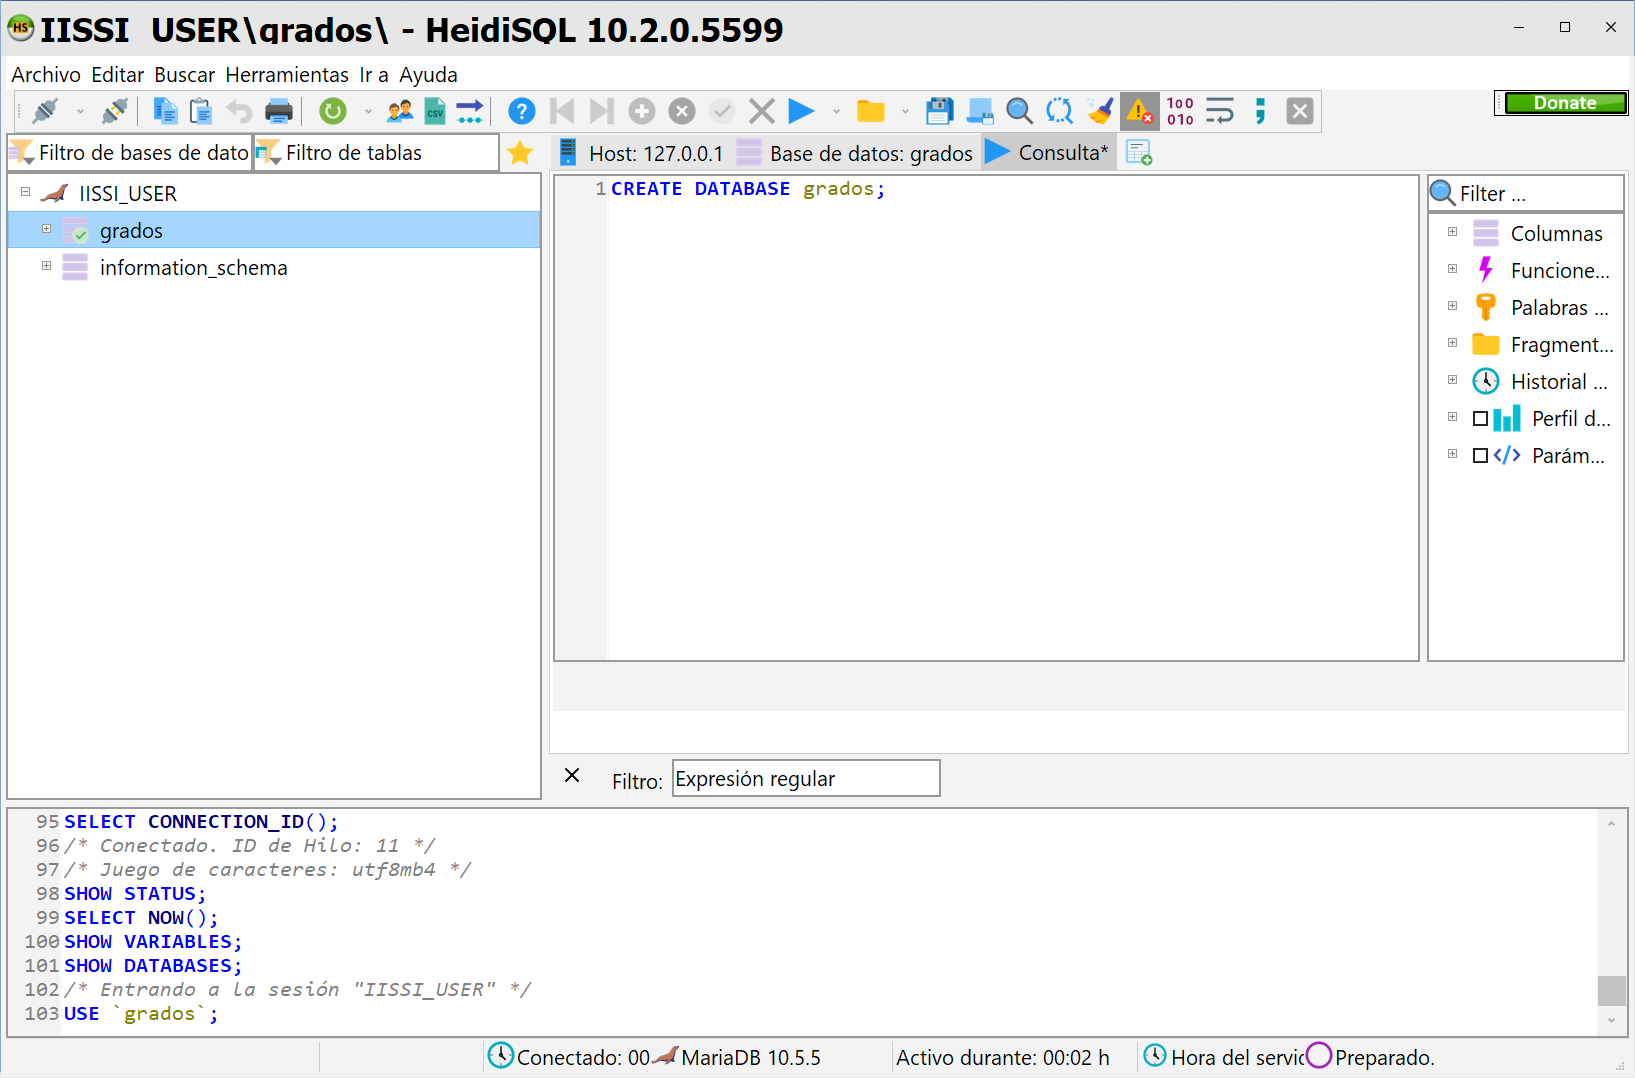The image size is (1635, 1078).
Task: Click inside the Filtro regular expression field
Action: (805, 778)
